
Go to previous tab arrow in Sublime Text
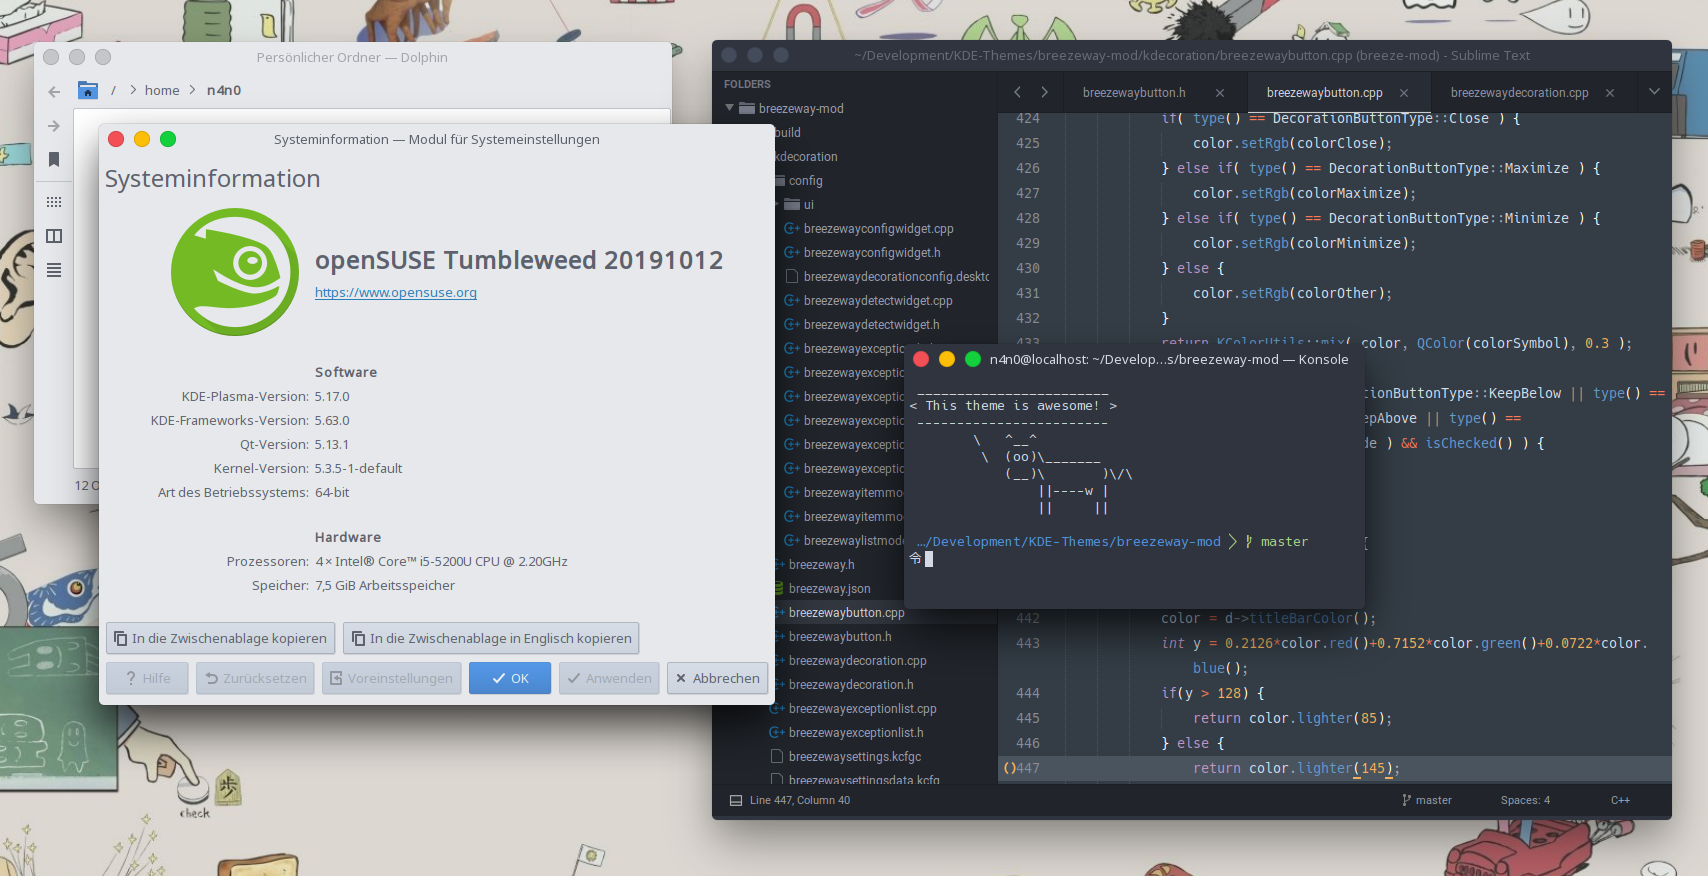click(x=1018, y=92)
